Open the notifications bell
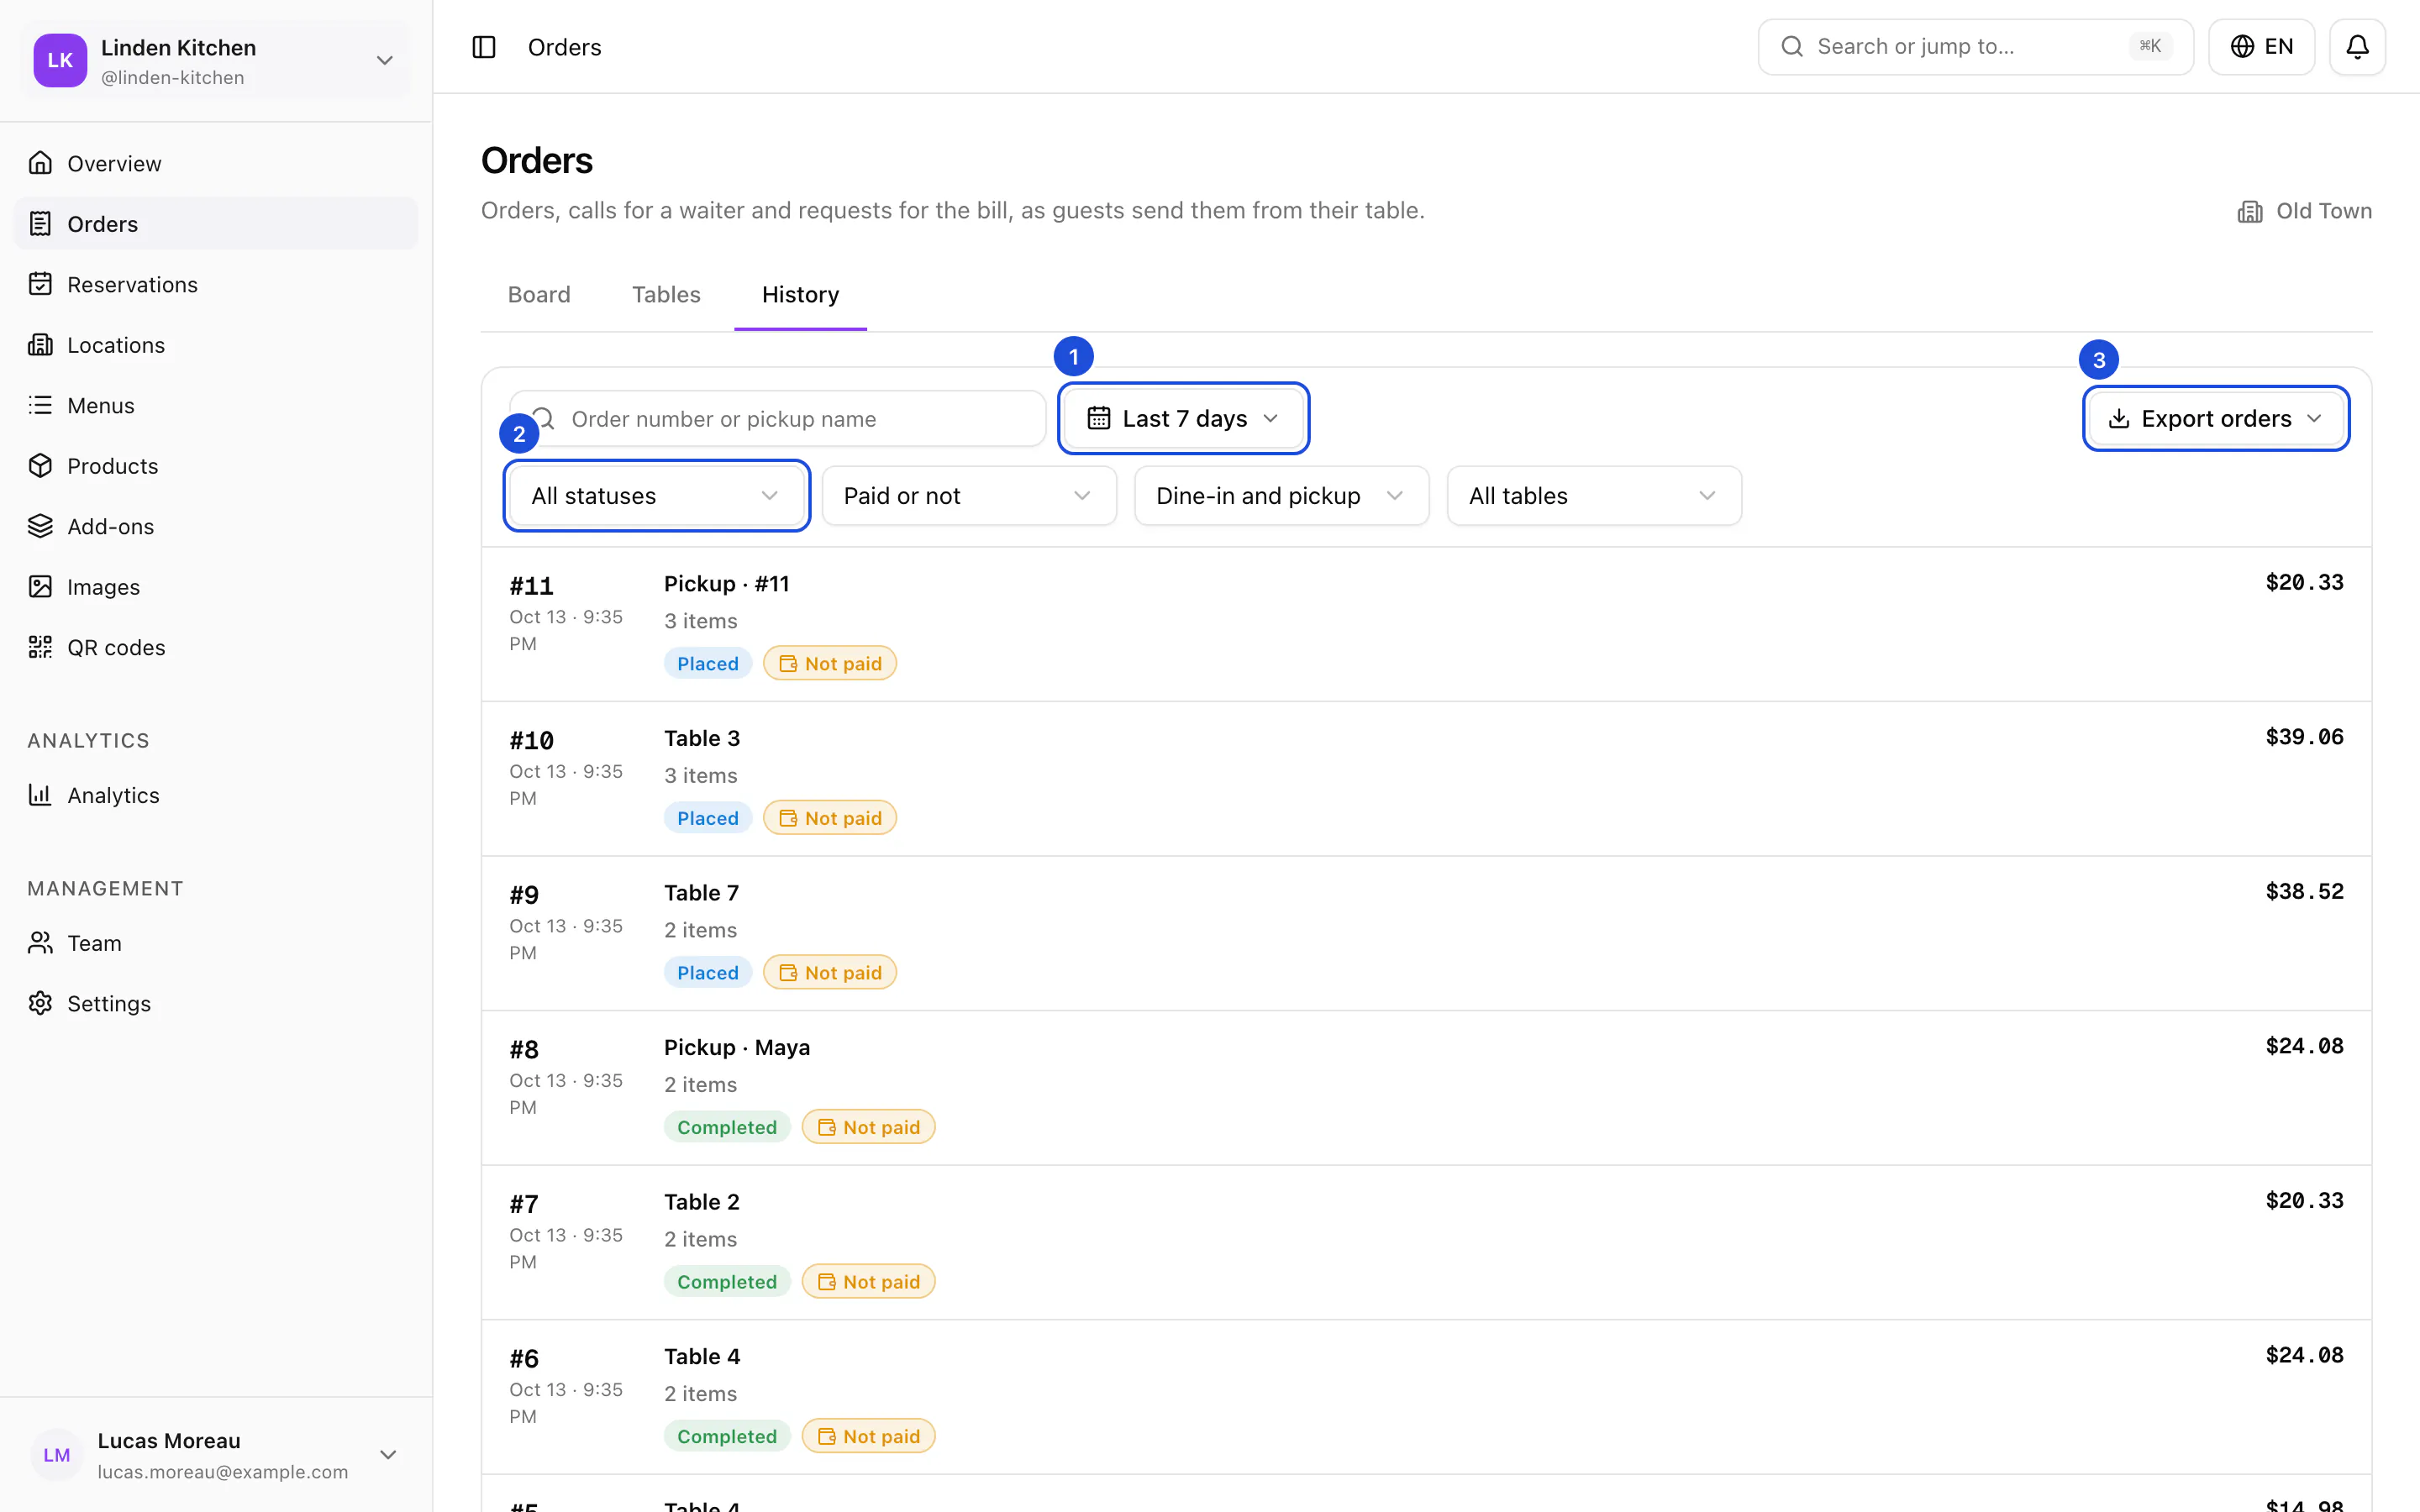The height and width of the screenshot is (1512, 2420). point(2357,47)
